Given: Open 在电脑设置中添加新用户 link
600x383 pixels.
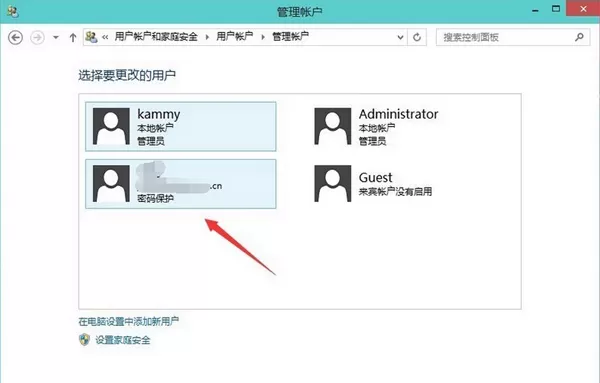Looking at the screenshot, I should click(129, 321).
